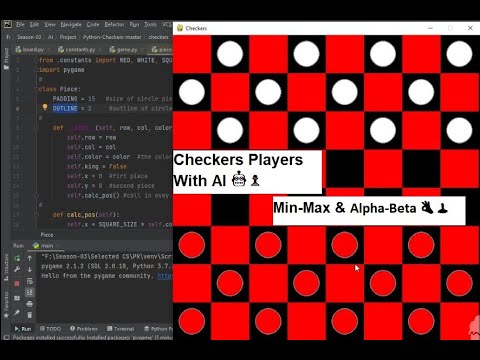Click the up arrow in the Run console toolbar
This screenshot has height=360, width=480.
click(30, 258)
